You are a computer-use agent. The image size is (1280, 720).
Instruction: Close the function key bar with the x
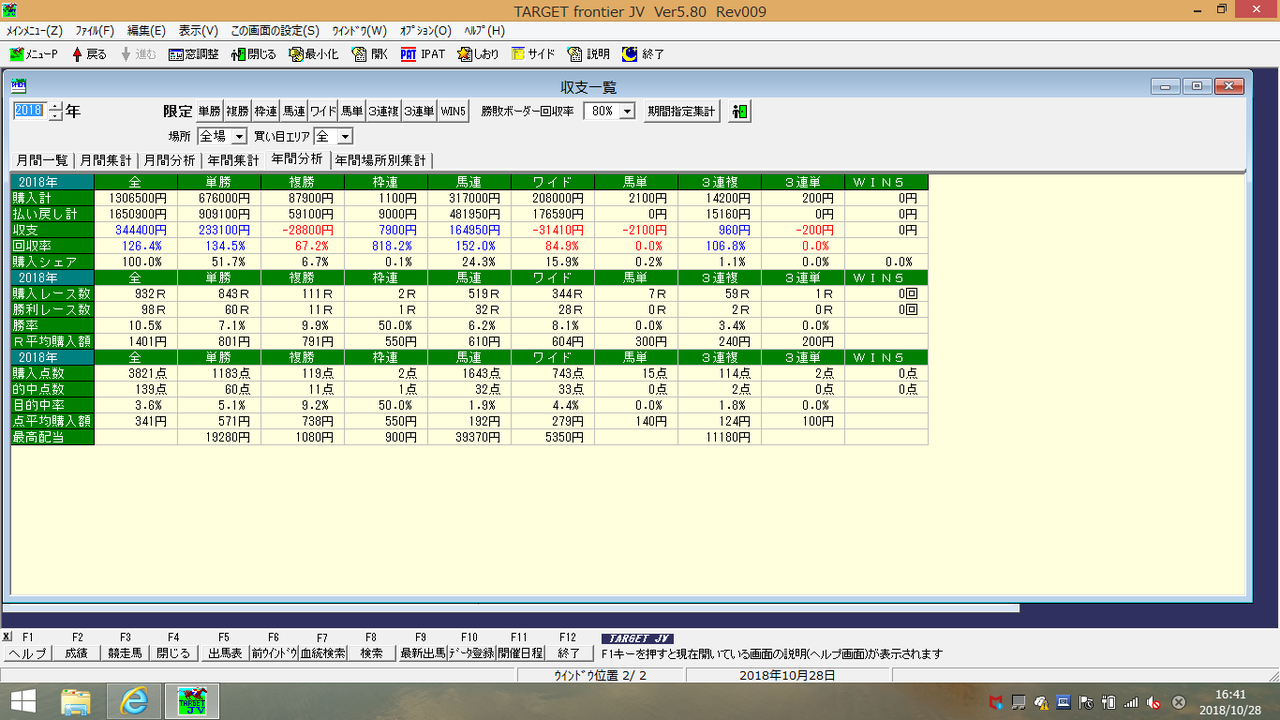click(x=6, y=637)
